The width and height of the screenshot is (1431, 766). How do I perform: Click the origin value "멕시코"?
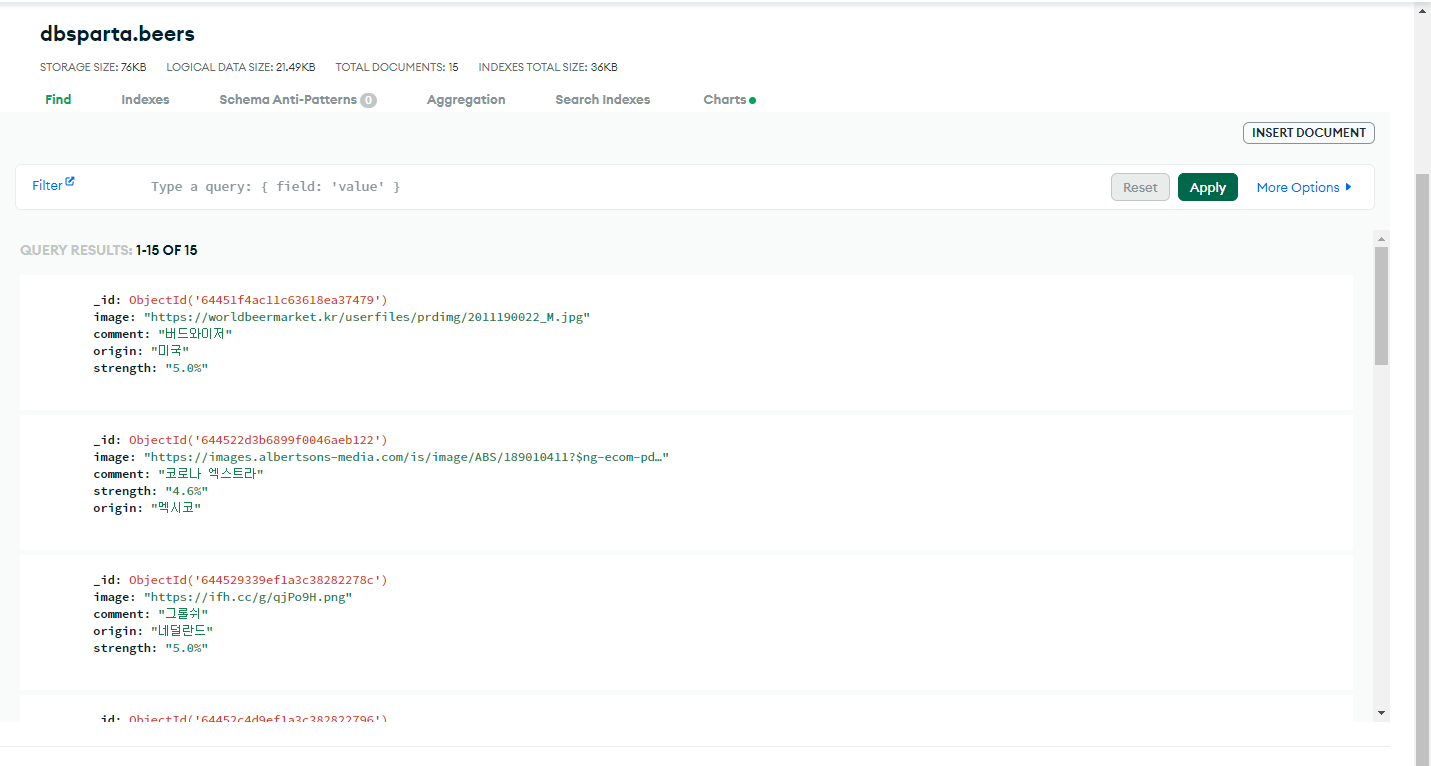click(176, 508)
